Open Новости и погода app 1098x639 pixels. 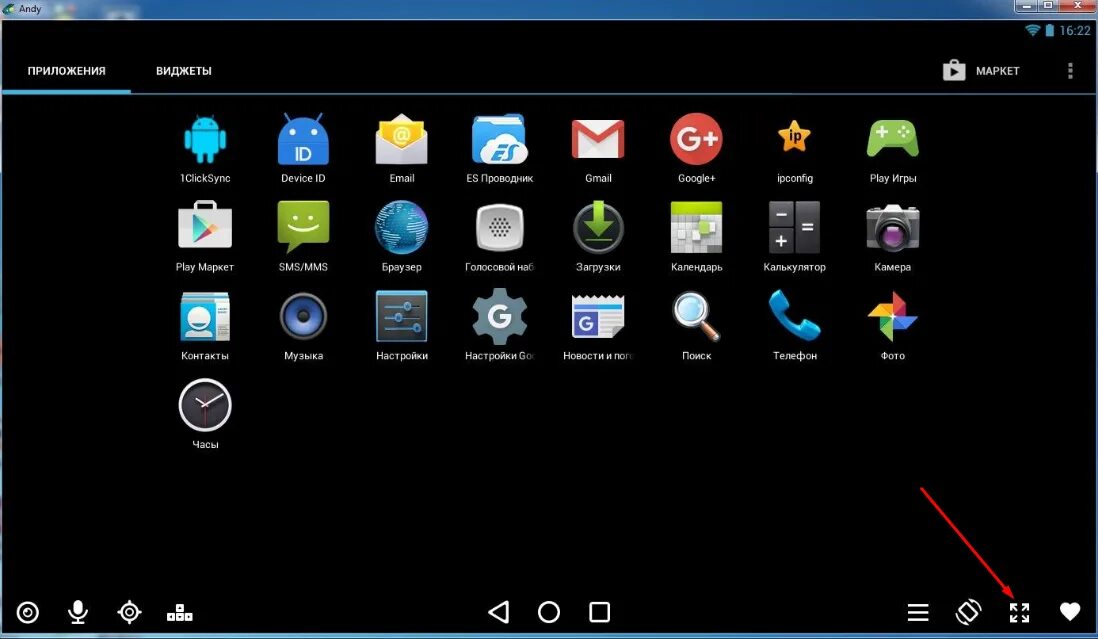(x=598, y=317)
